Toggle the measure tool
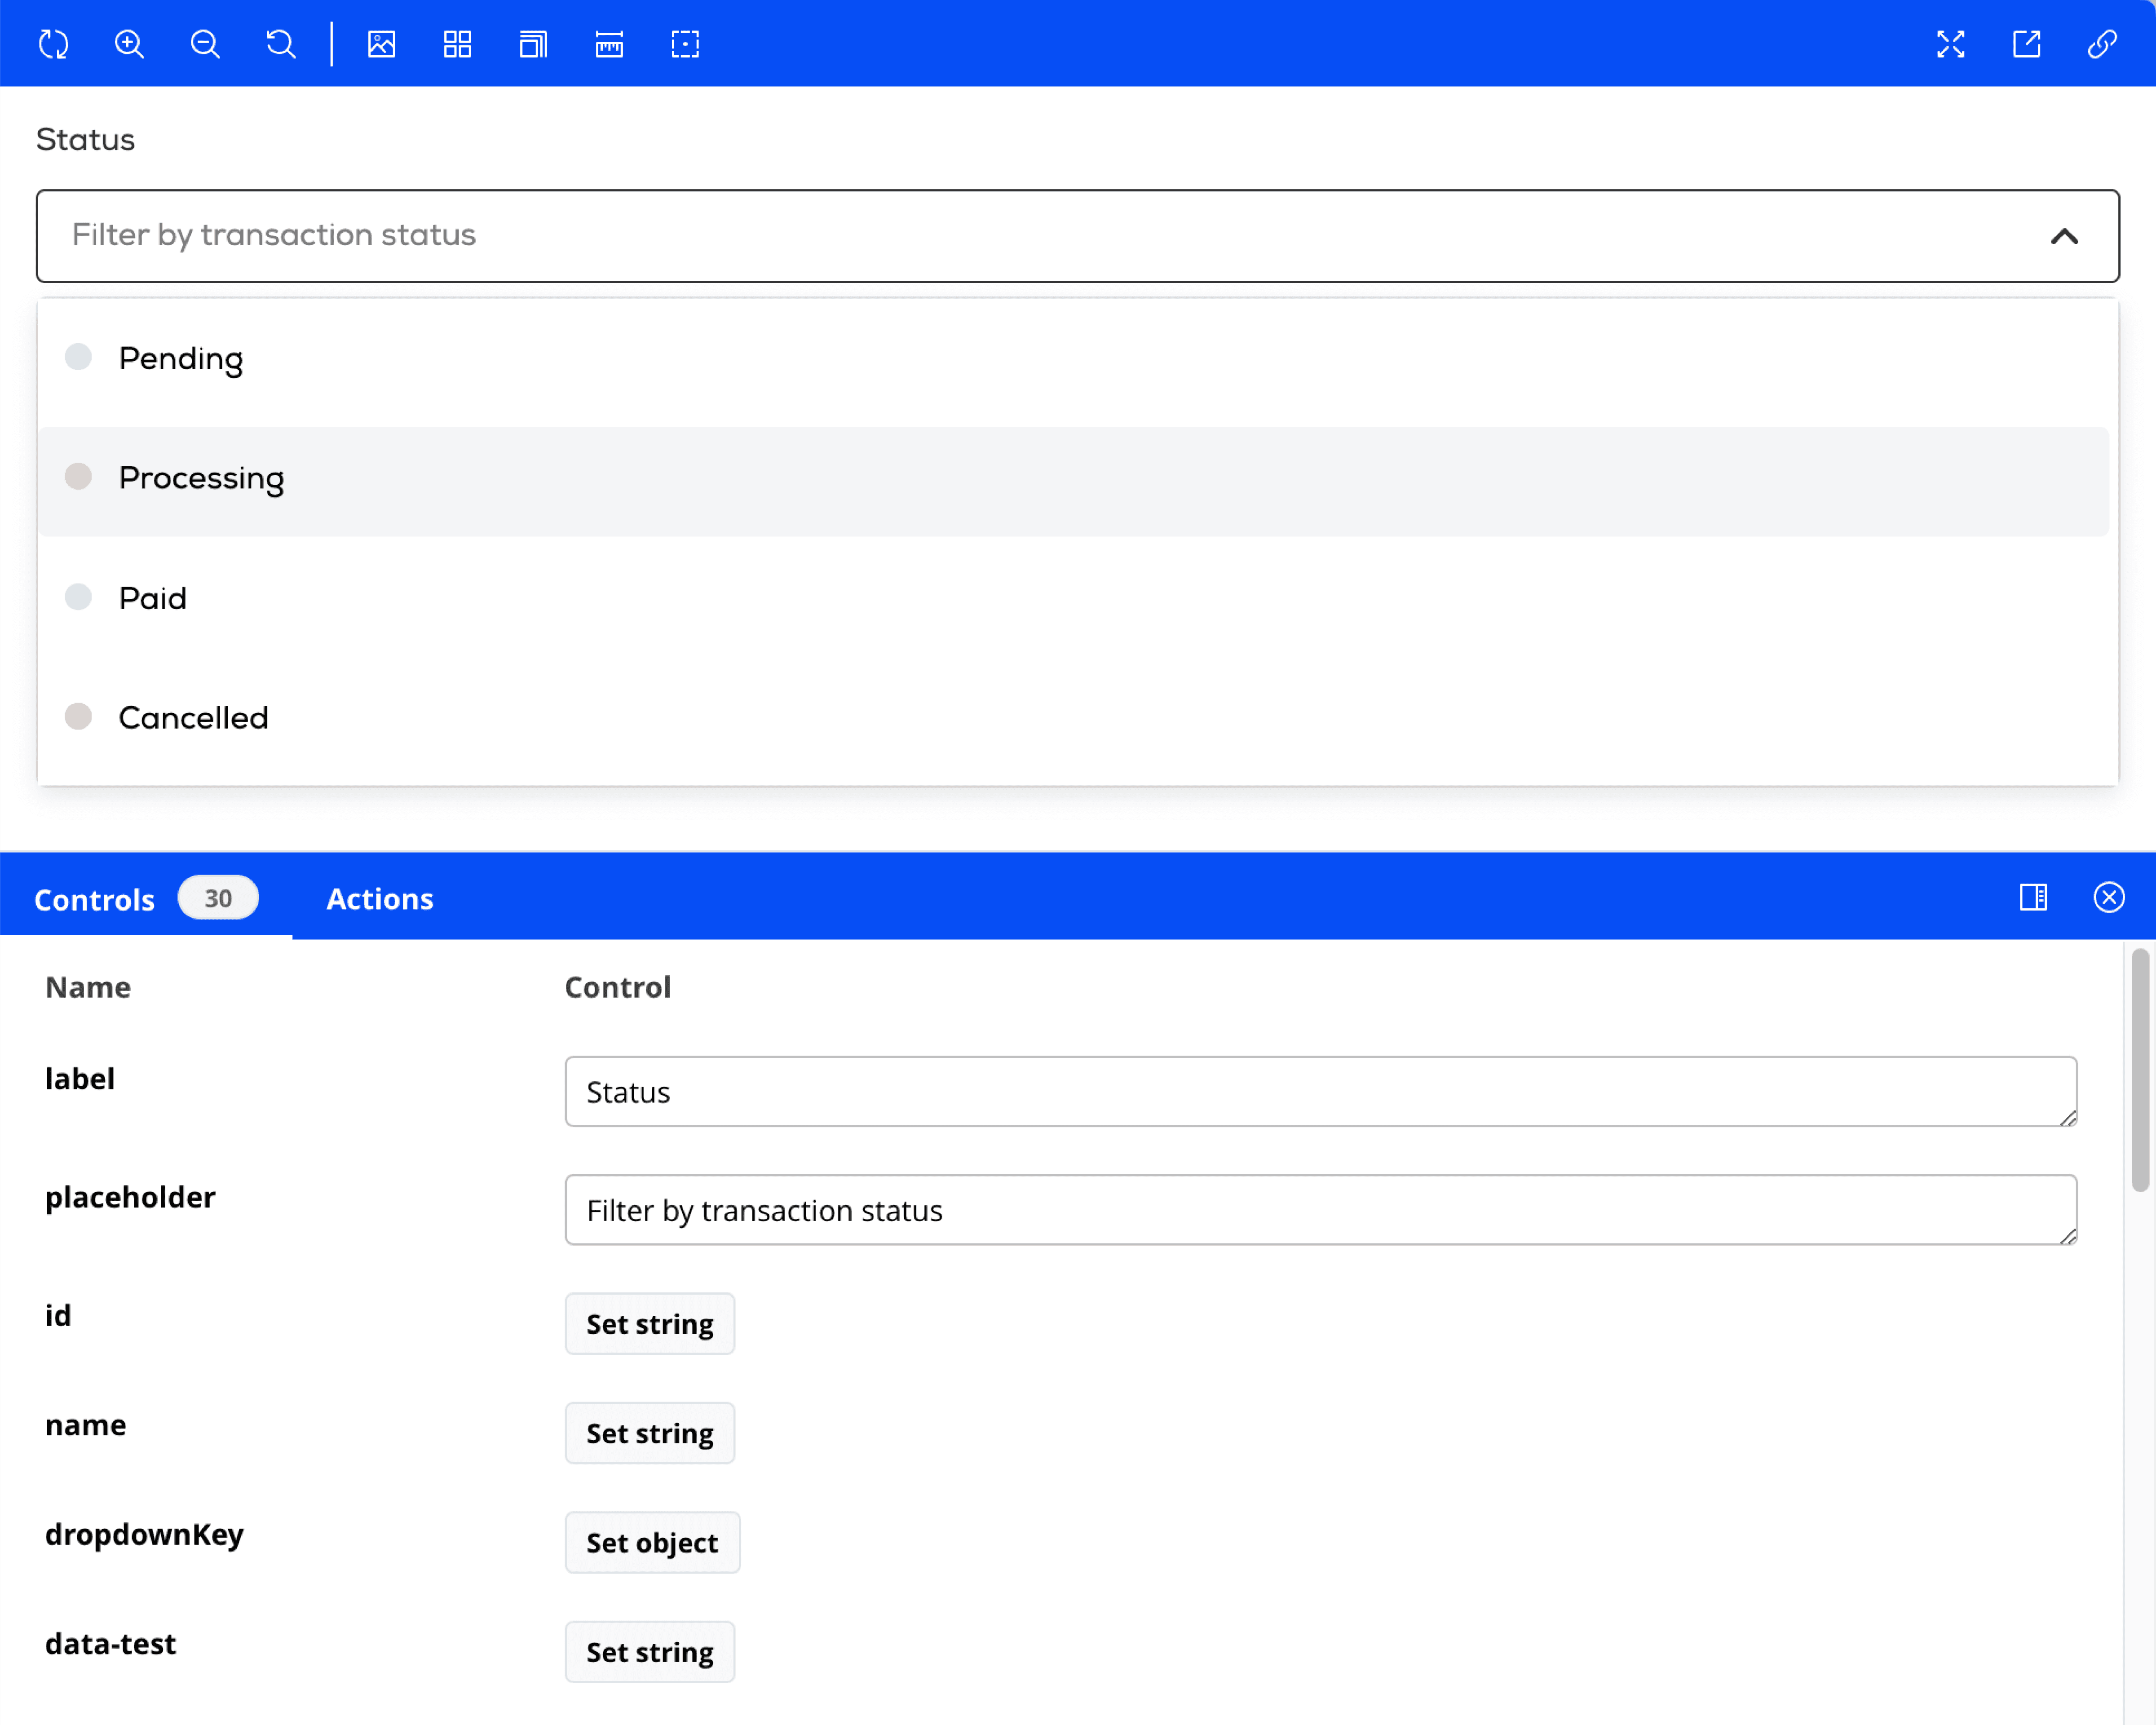2156x1725 pixels. [x=609, y=44]
